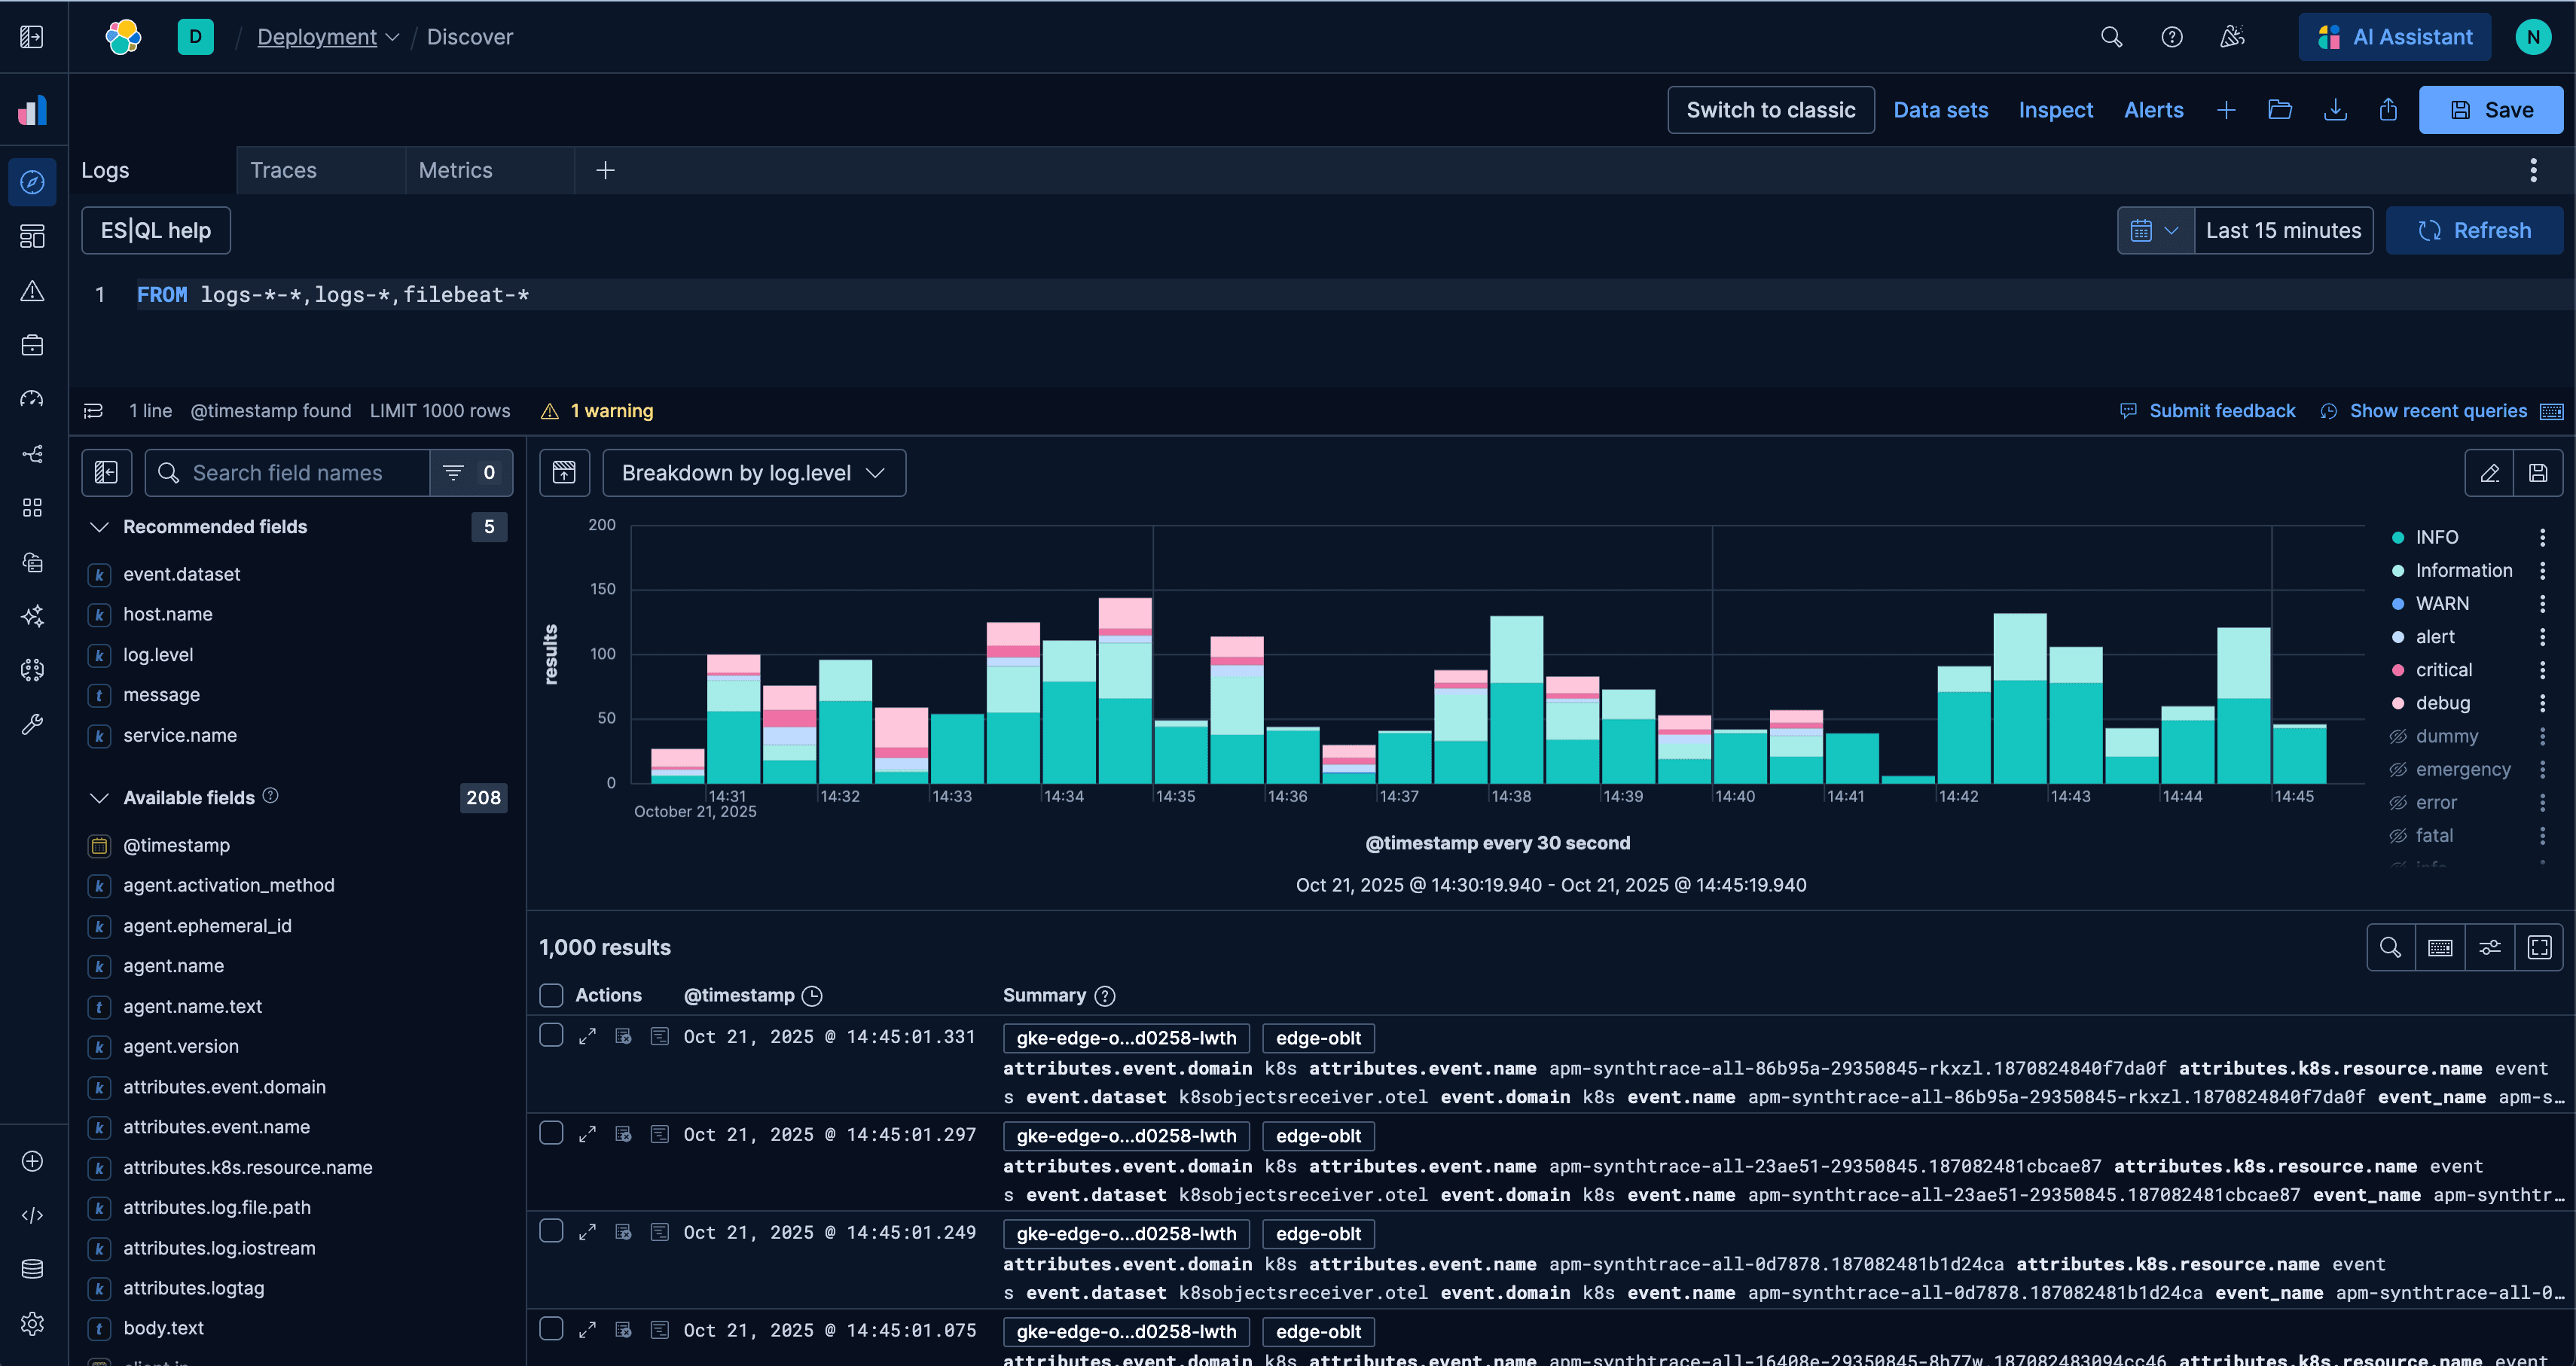Image resolution: width=2576 pixels, height=1366 pixels.
Task: Open the Dashboards icon in the sidebar
Action: (32, 237)
